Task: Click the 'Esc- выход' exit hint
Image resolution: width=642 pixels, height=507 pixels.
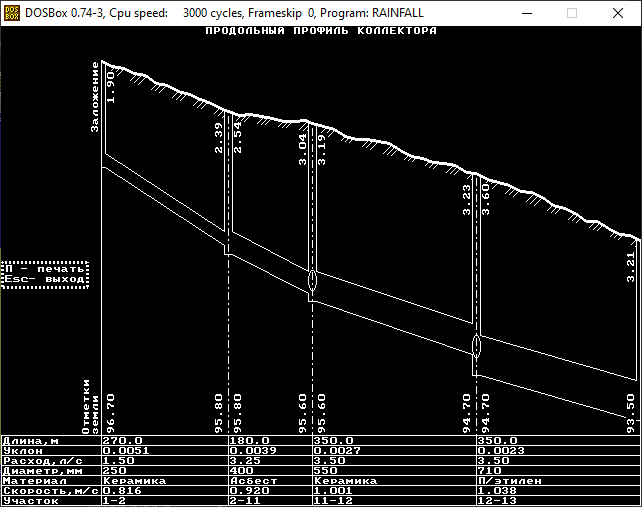Action: (x=45, y=279)
